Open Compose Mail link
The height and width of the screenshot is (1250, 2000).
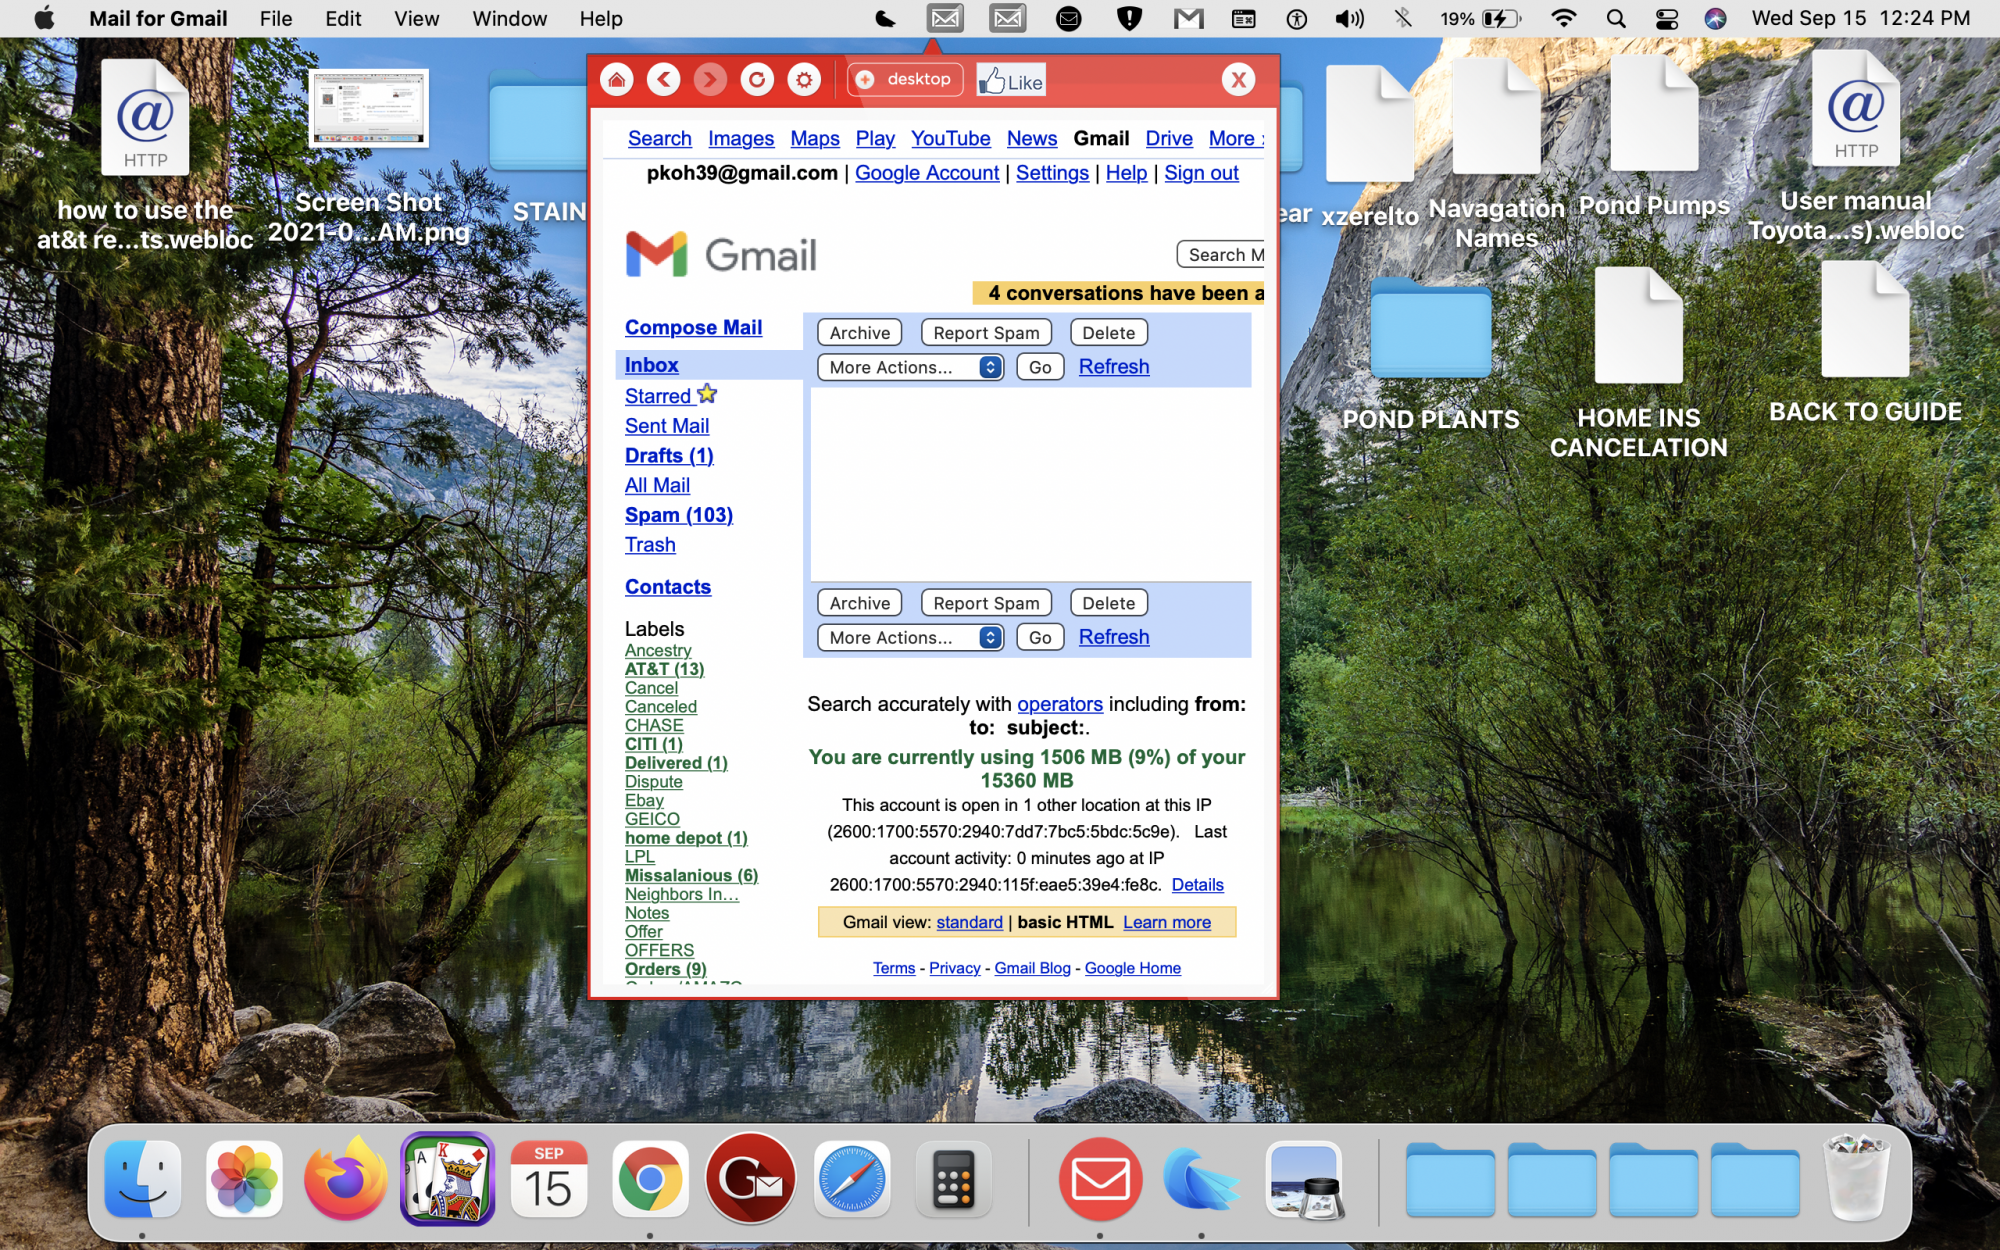pos(693,327)
